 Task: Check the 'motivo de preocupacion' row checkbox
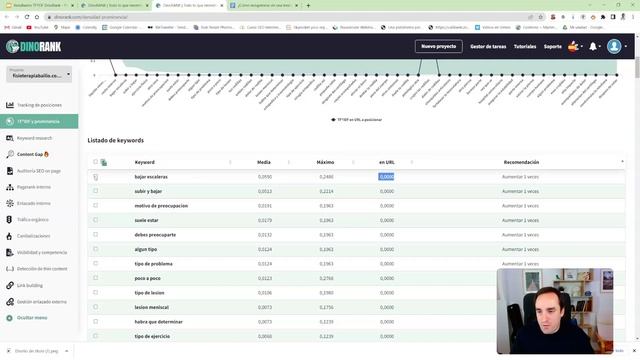(96, 205)
